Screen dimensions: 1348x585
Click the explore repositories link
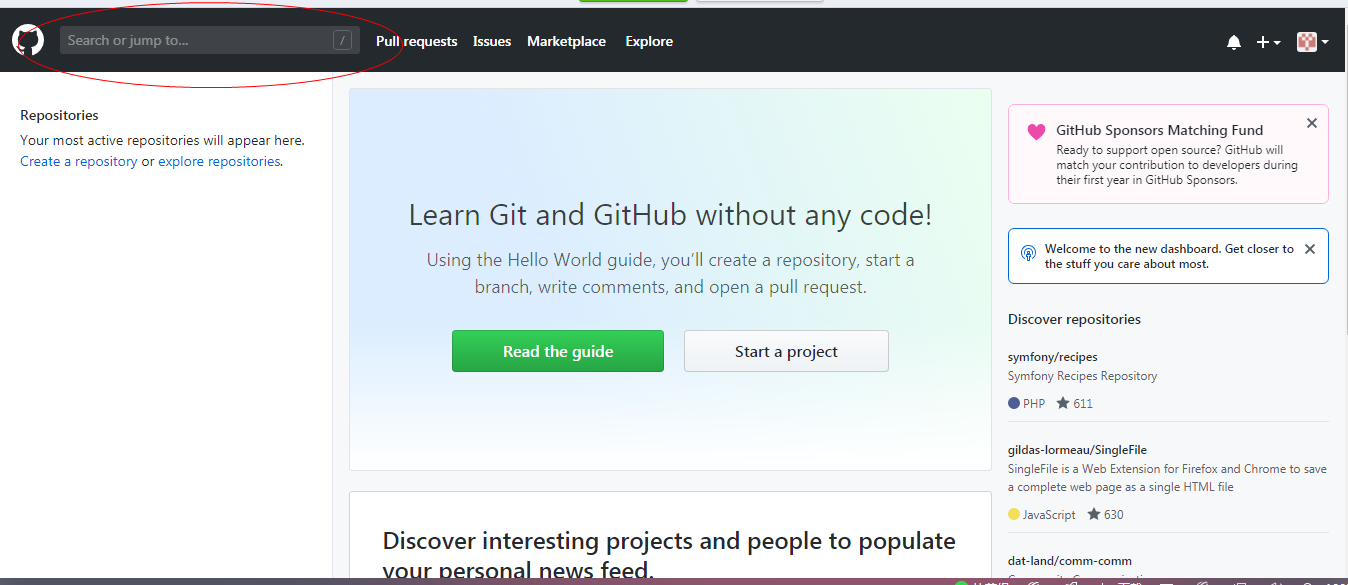[219, 161]
